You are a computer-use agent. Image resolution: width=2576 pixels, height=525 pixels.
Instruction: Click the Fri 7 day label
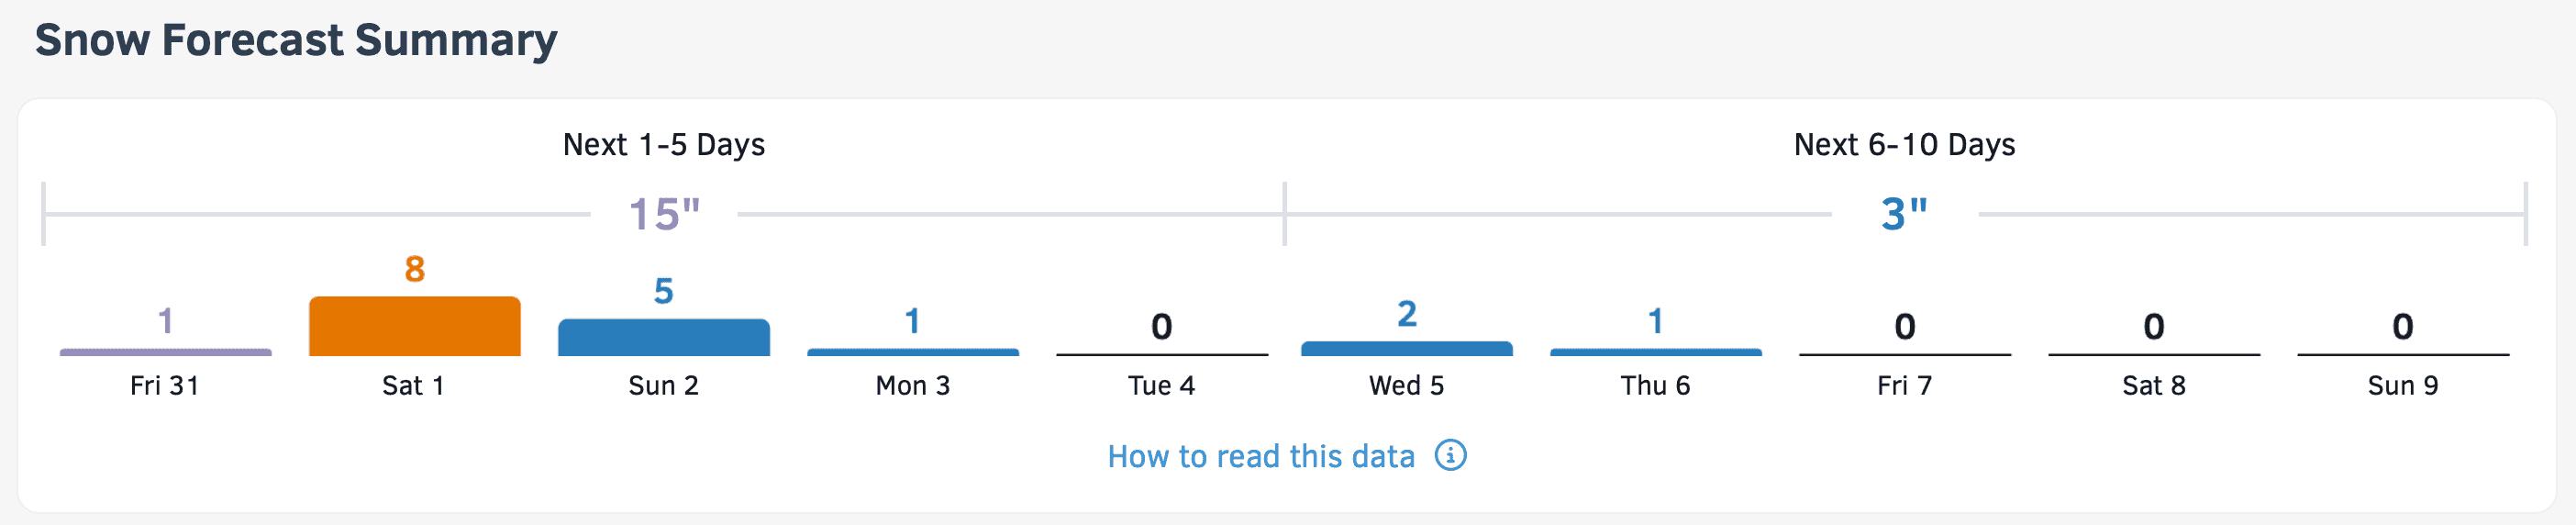[x=1904, y=386]
